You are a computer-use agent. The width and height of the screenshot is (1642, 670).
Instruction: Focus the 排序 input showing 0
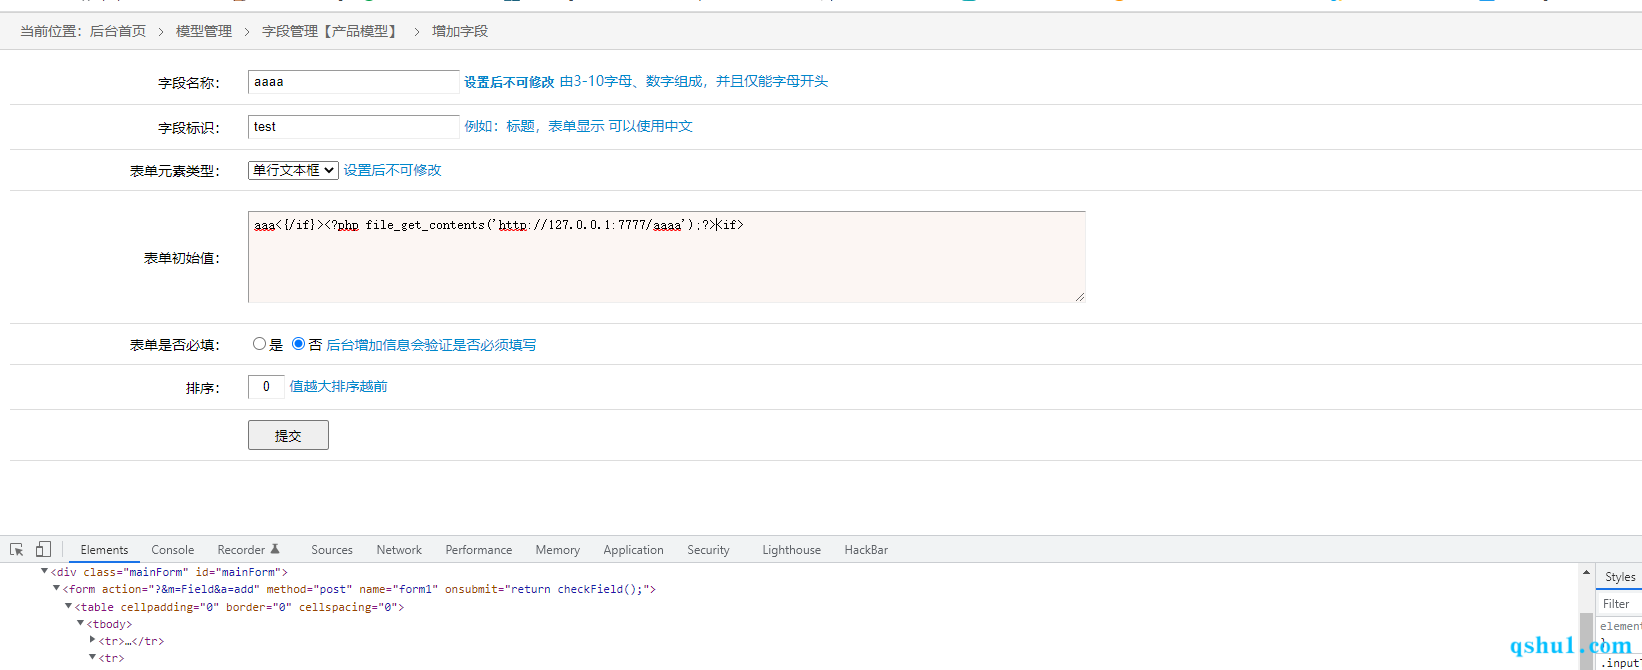[266, 387]
